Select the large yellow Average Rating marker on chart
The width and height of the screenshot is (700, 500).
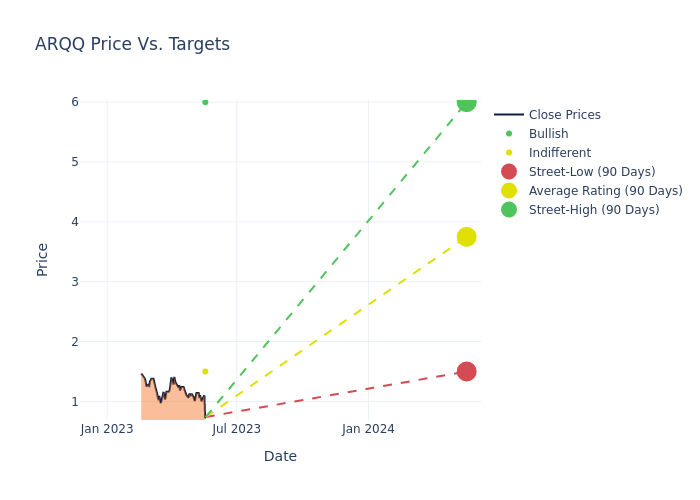pyautogui.click(x=466, y=237)
